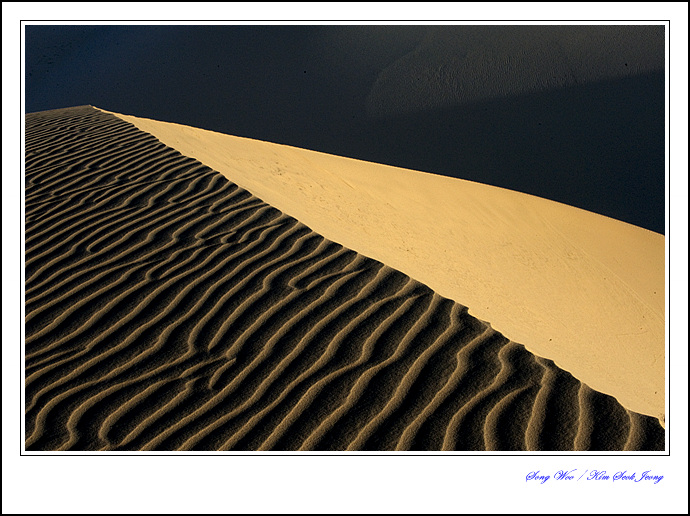Click the bottom-left corner of the photo

pos(28,447)
